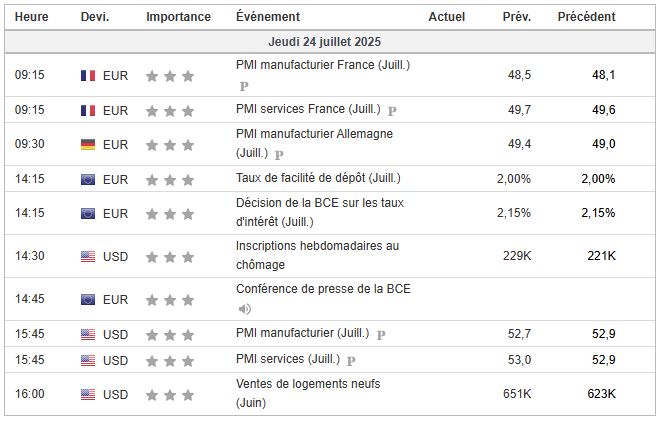The width and height of the screenshot is (661, 423).
Task: Click preliminary 'P' icon beside US PMI manufacturier
Action: pos(381,334)
